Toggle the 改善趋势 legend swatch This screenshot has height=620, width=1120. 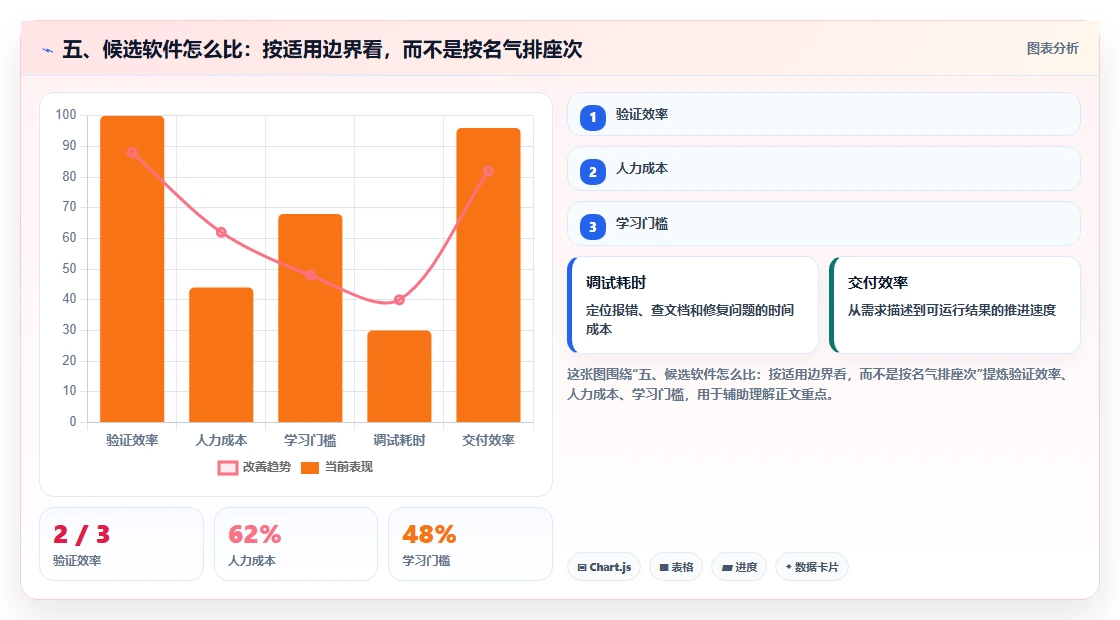coord(227,468)
